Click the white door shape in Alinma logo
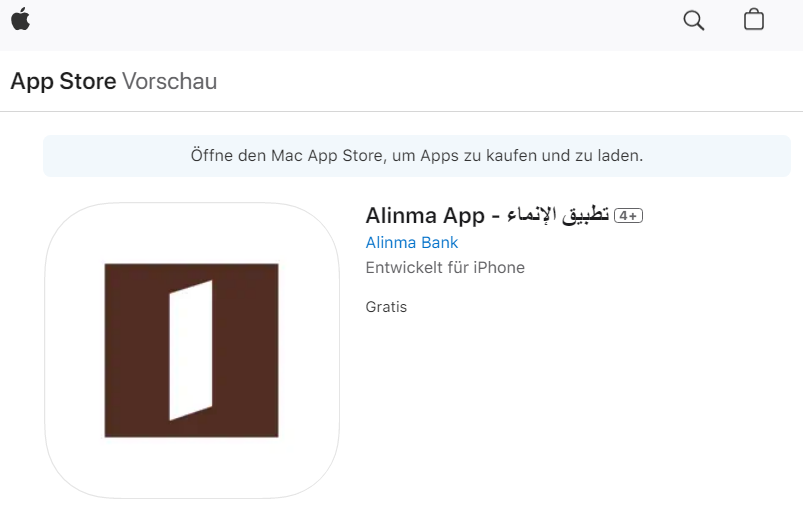This screenshot has width=803, height=532. tap(190, 350)
